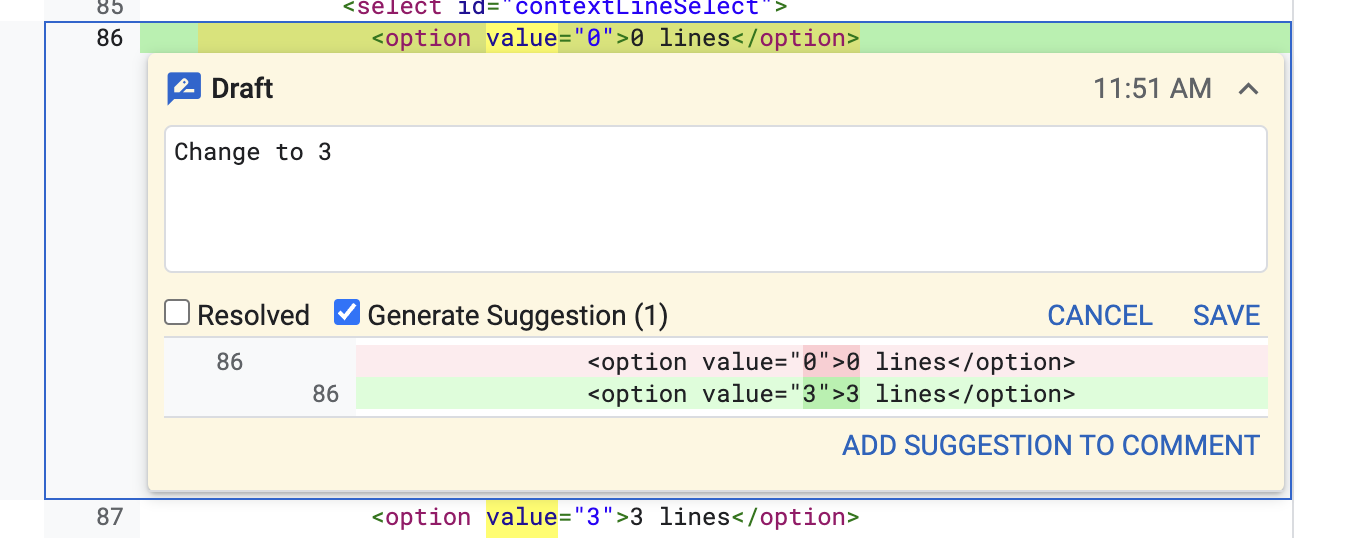Click into the 'Change to 3' comment box
Image resolution: width=1348 pixels, height=538 pixels.
pyautogui.click(x=715, y=199)
